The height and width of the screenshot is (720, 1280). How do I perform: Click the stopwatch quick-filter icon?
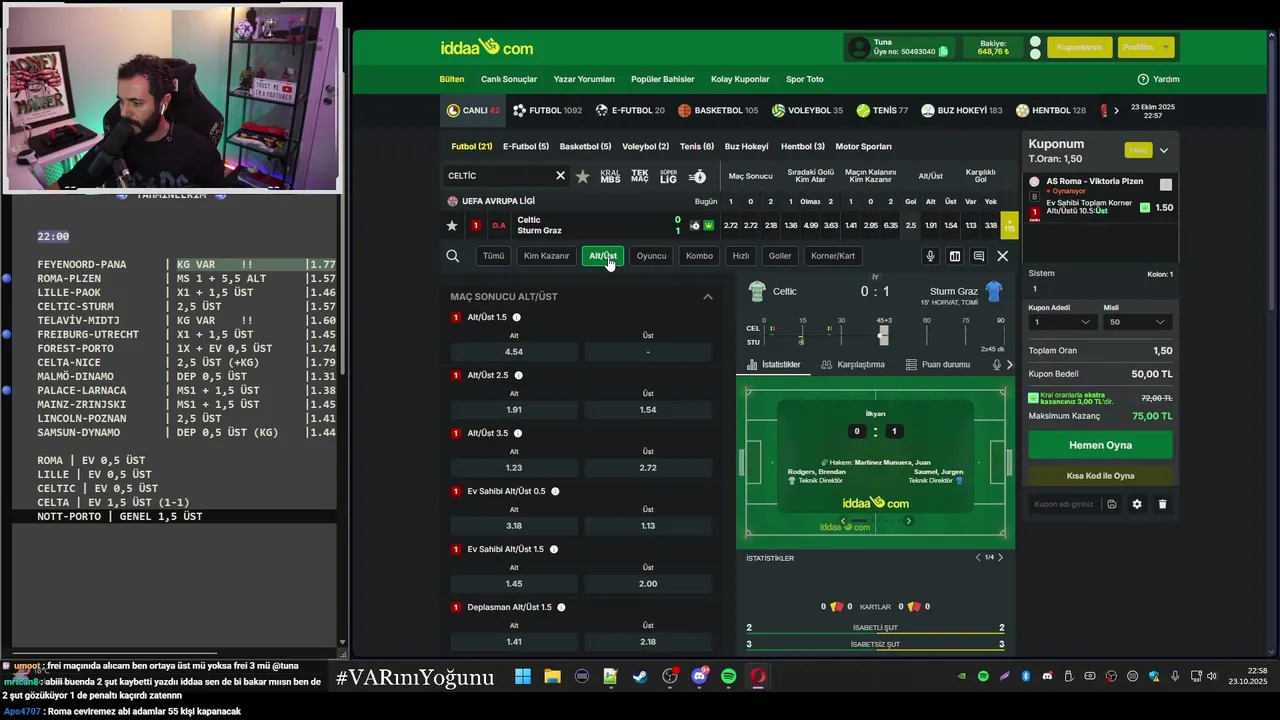click(698, 176)
